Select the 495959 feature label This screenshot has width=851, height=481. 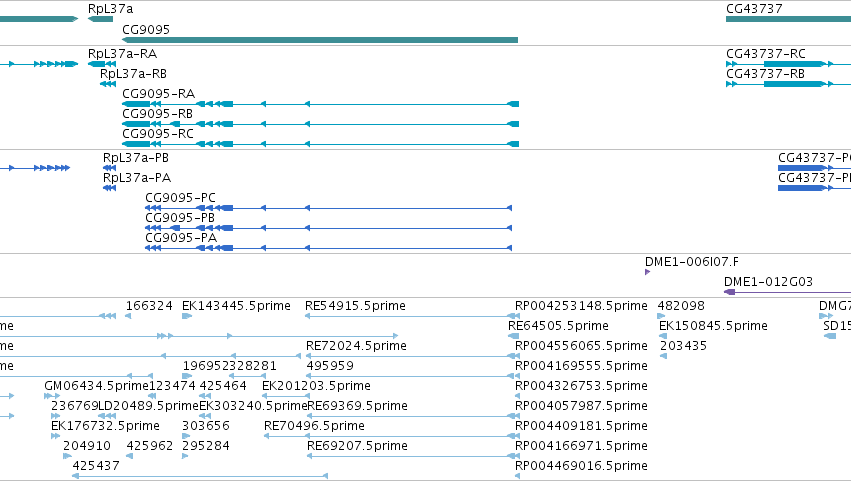pyautogui.click(x=329, y=366)
